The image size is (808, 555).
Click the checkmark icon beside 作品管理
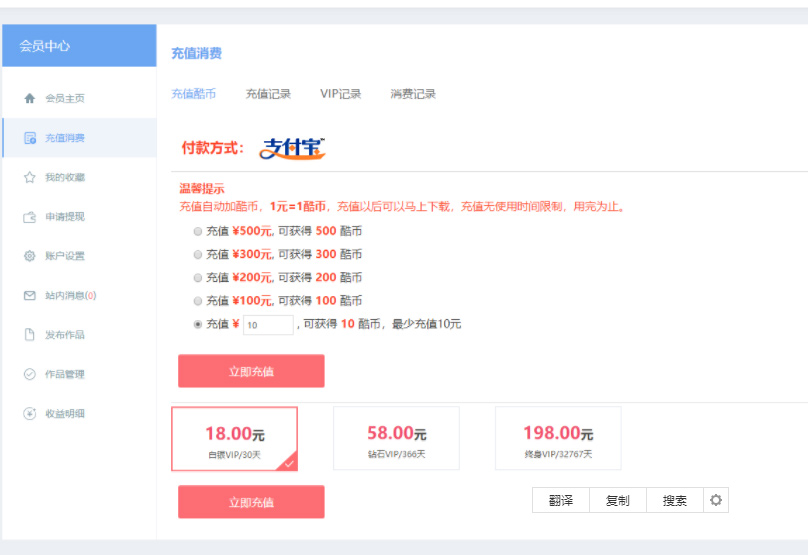[30, 374]
